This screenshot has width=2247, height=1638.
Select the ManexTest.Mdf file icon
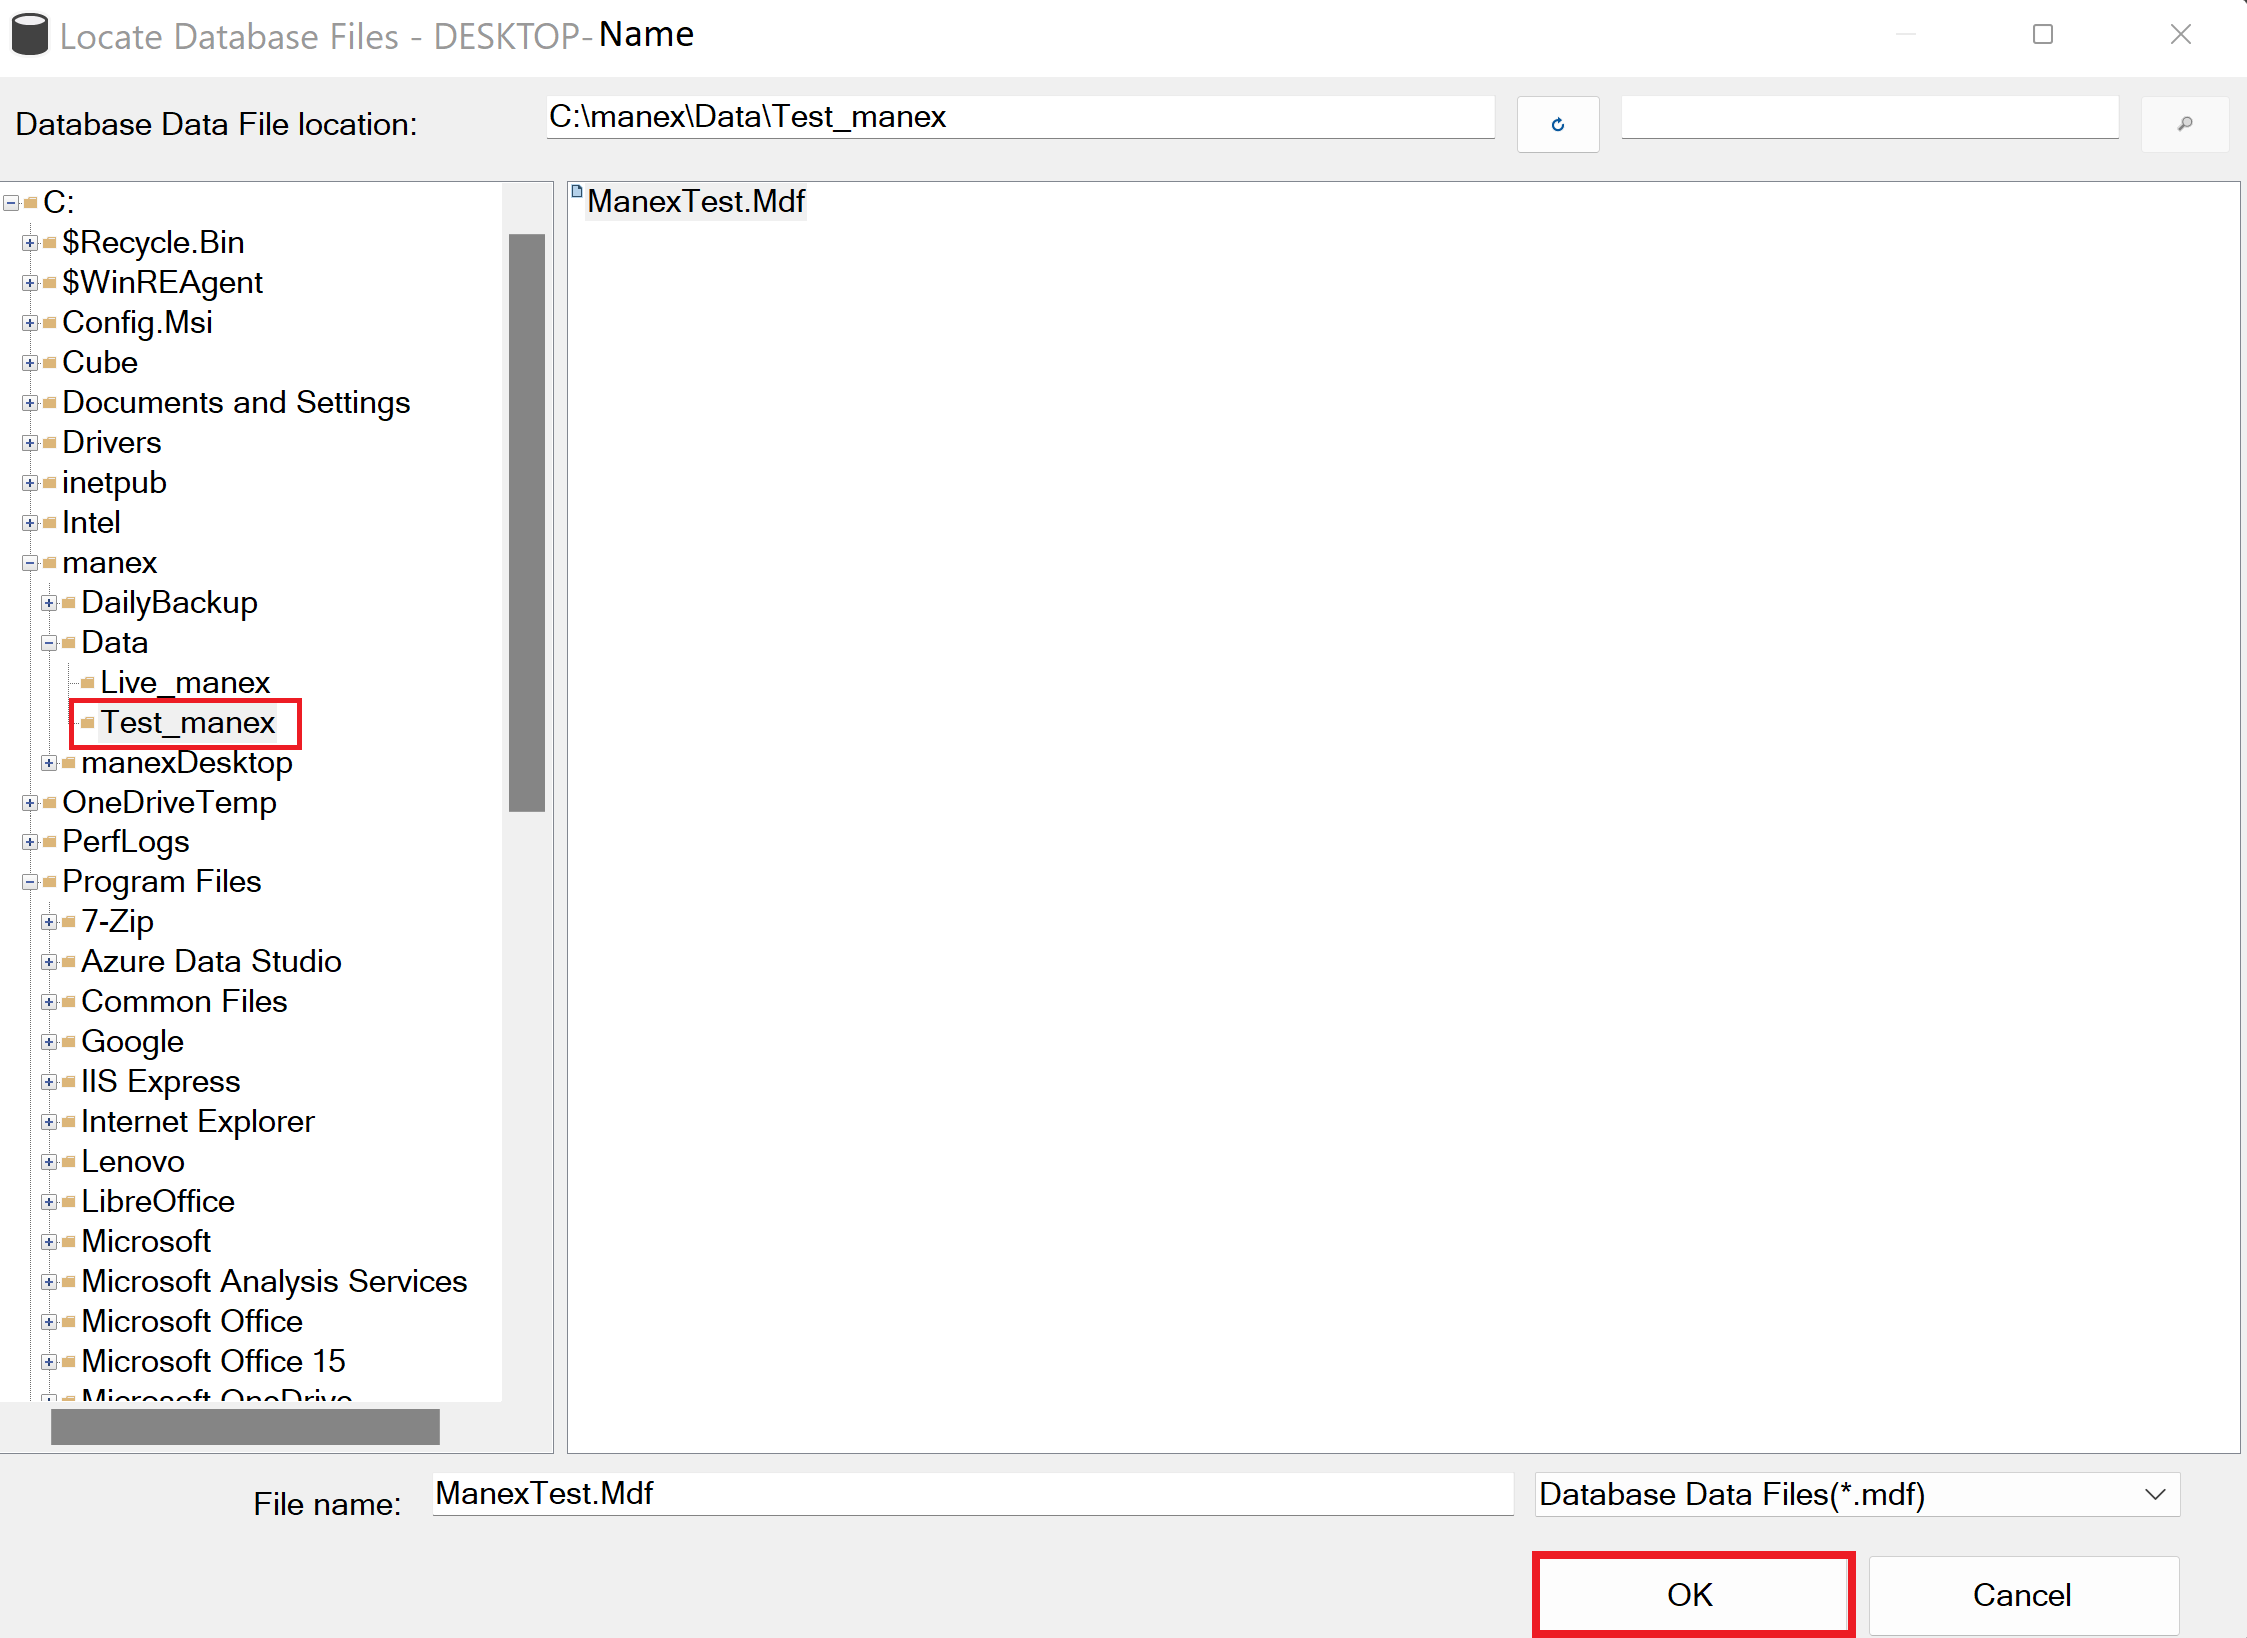tap(577, 192)
